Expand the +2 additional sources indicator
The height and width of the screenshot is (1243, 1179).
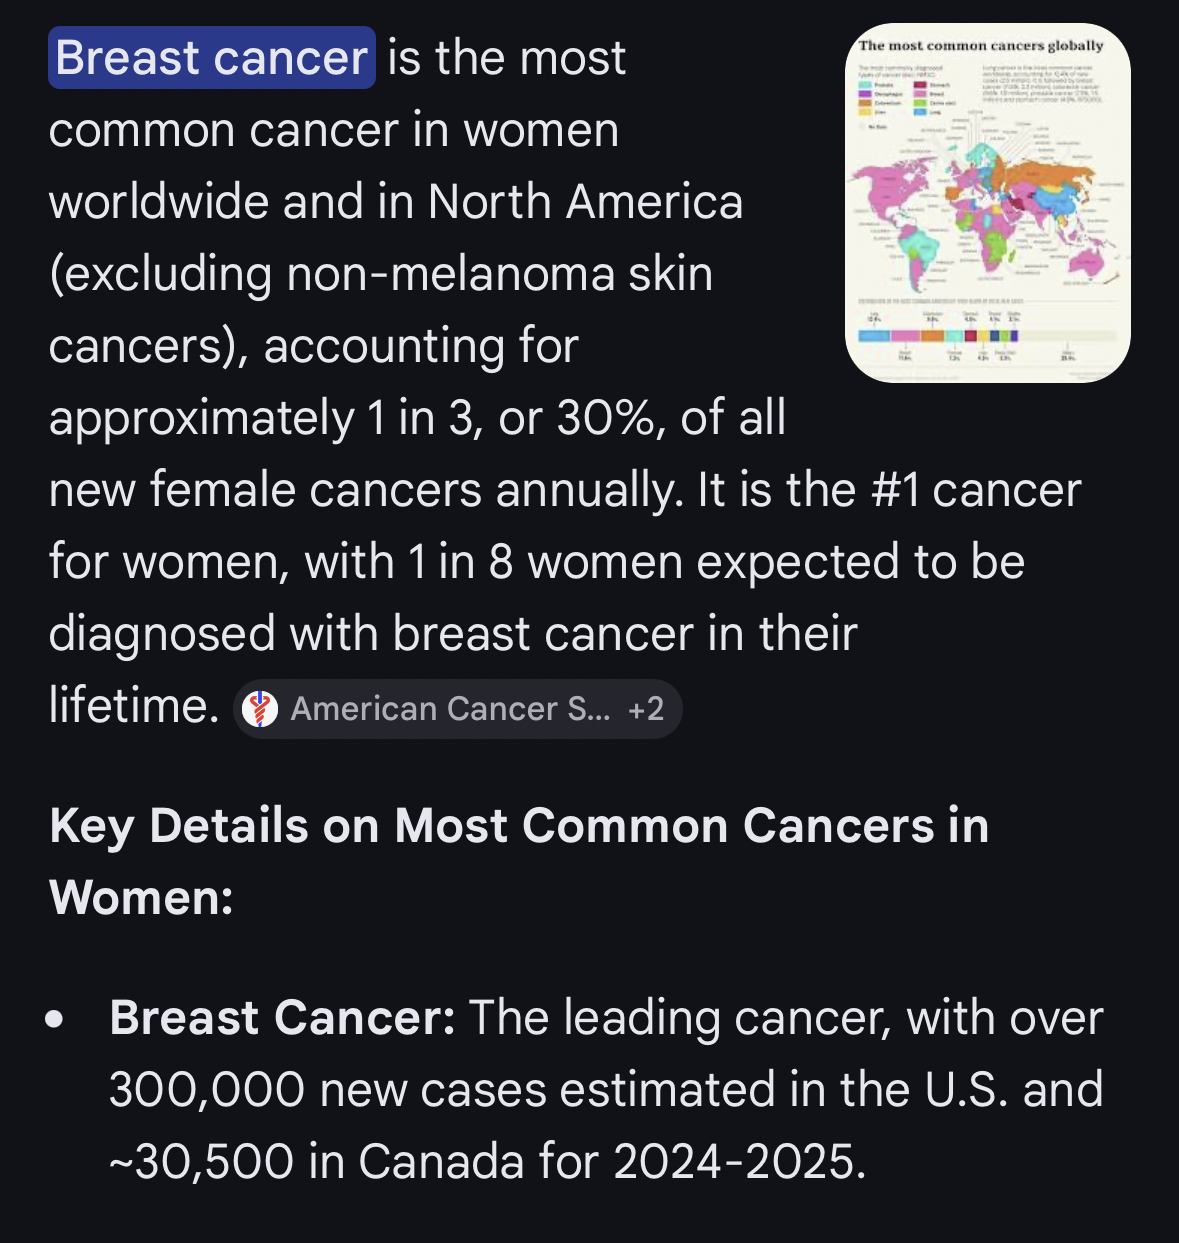[646, 709]
